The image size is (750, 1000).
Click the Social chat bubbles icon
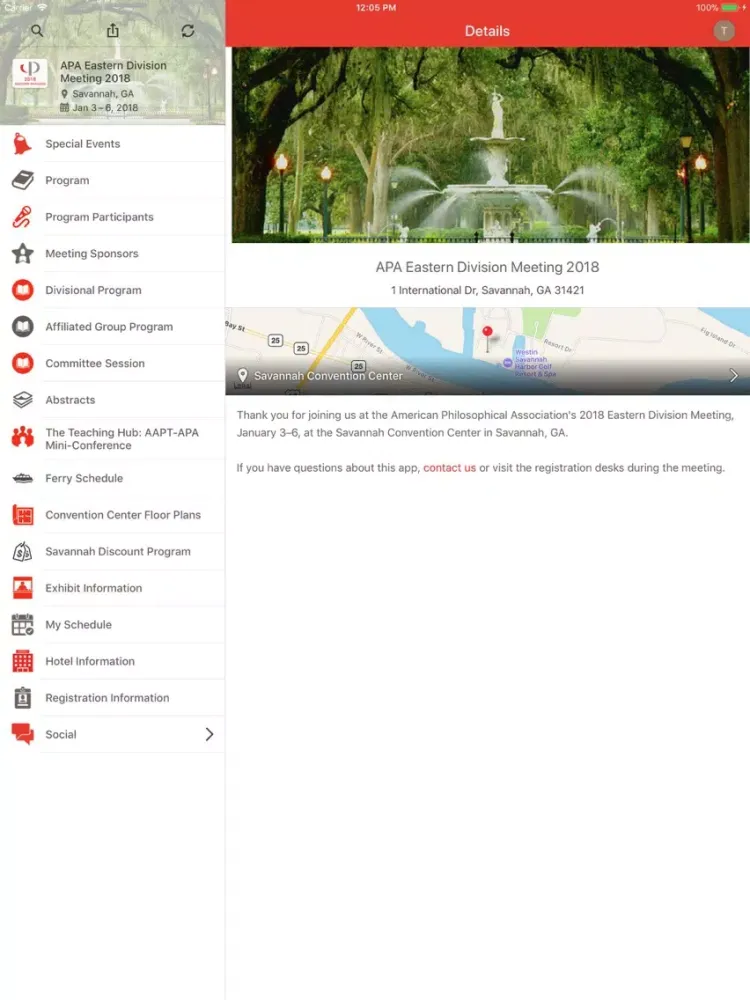click(x=22, y=735)
